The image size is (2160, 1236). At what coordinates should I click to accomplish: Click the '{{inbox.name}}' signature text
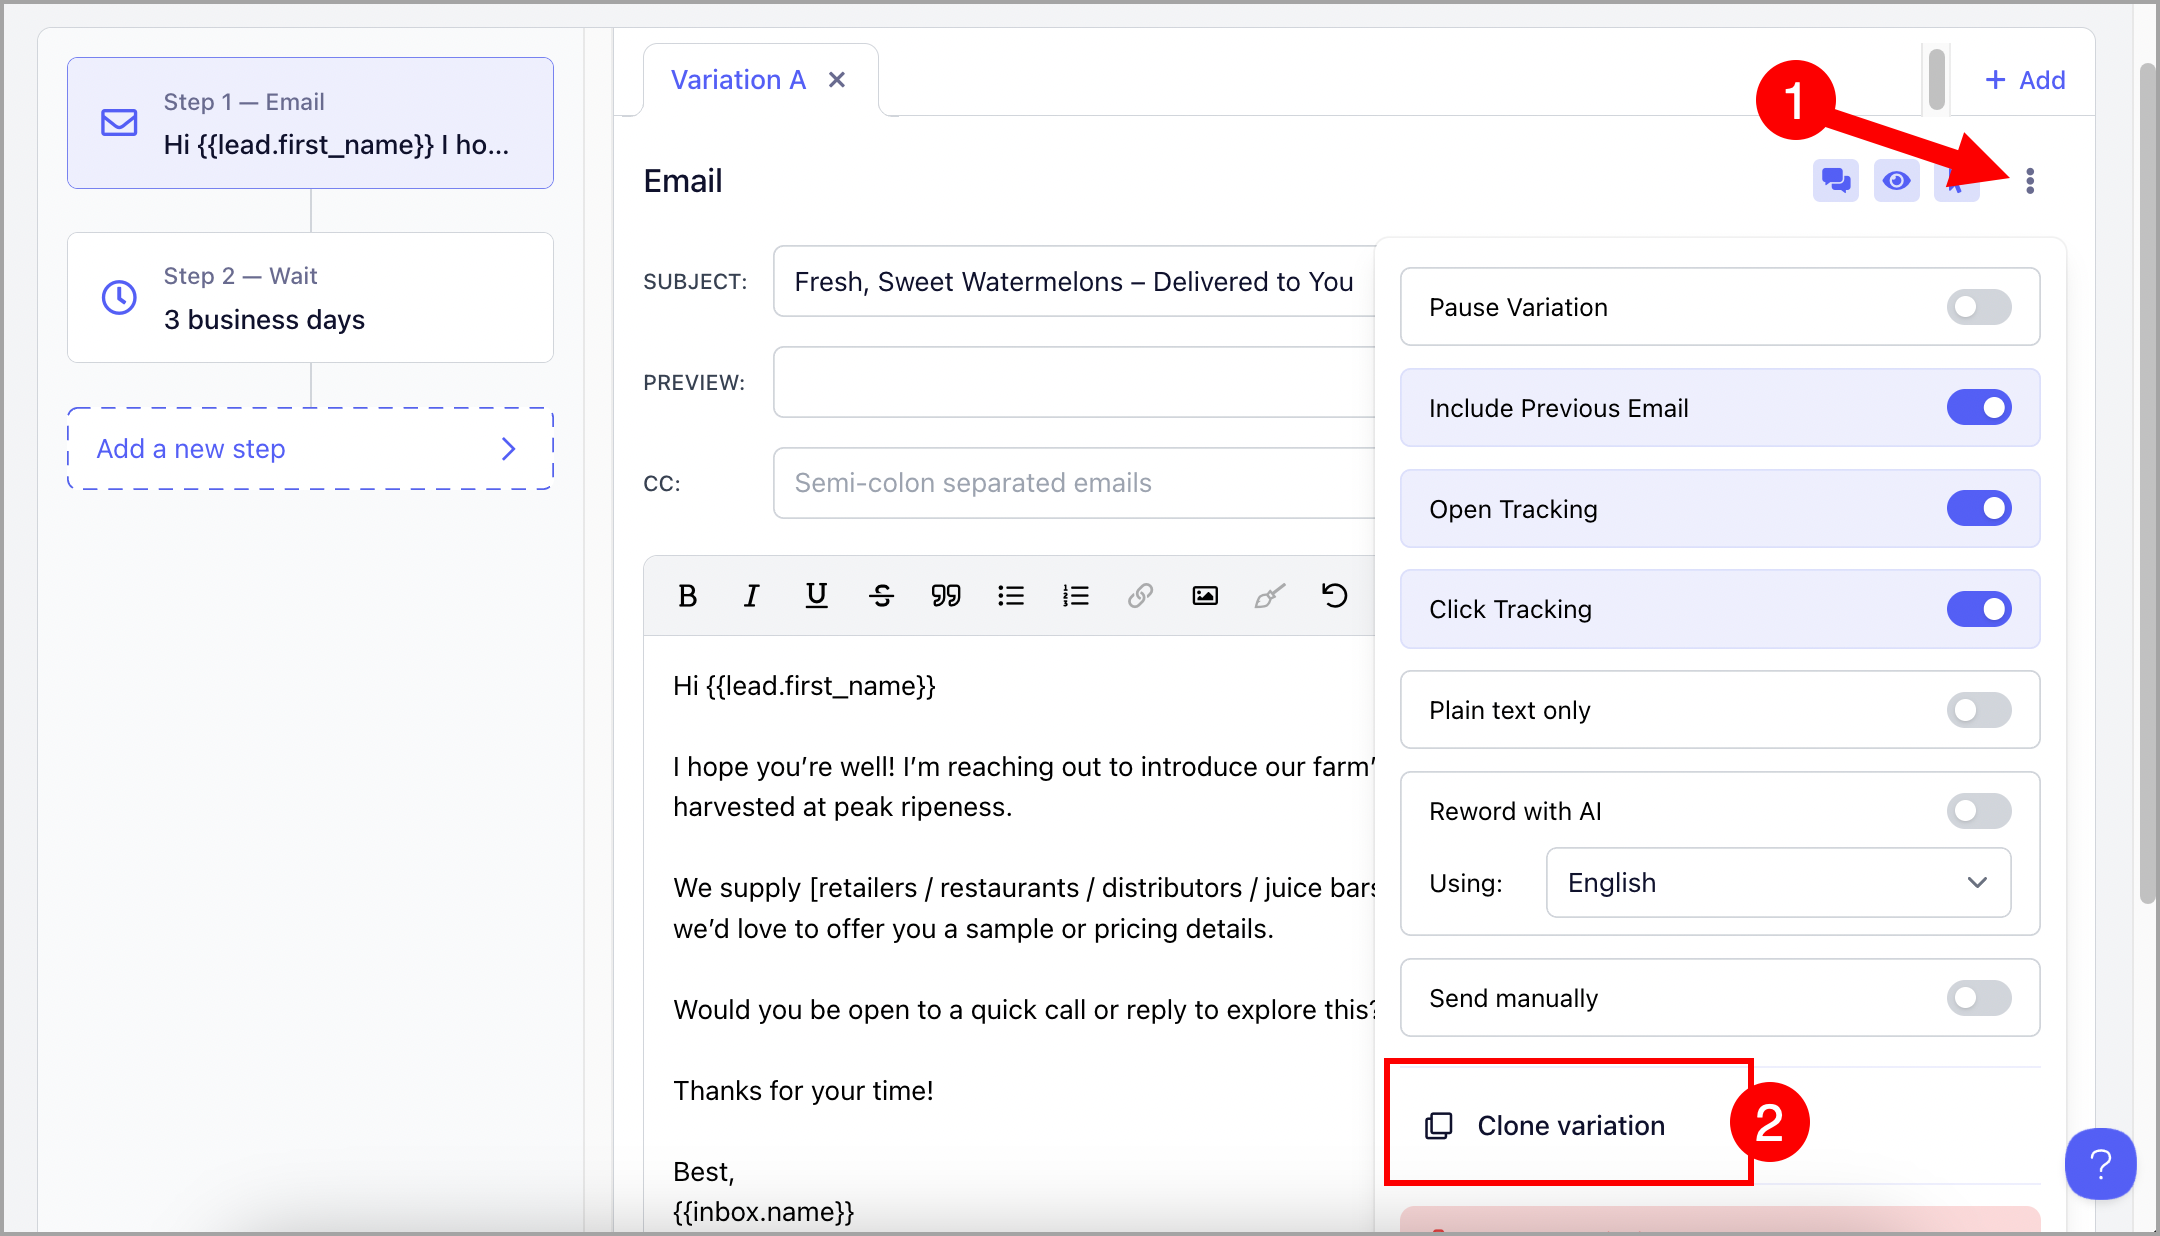tap(764, 1212)
